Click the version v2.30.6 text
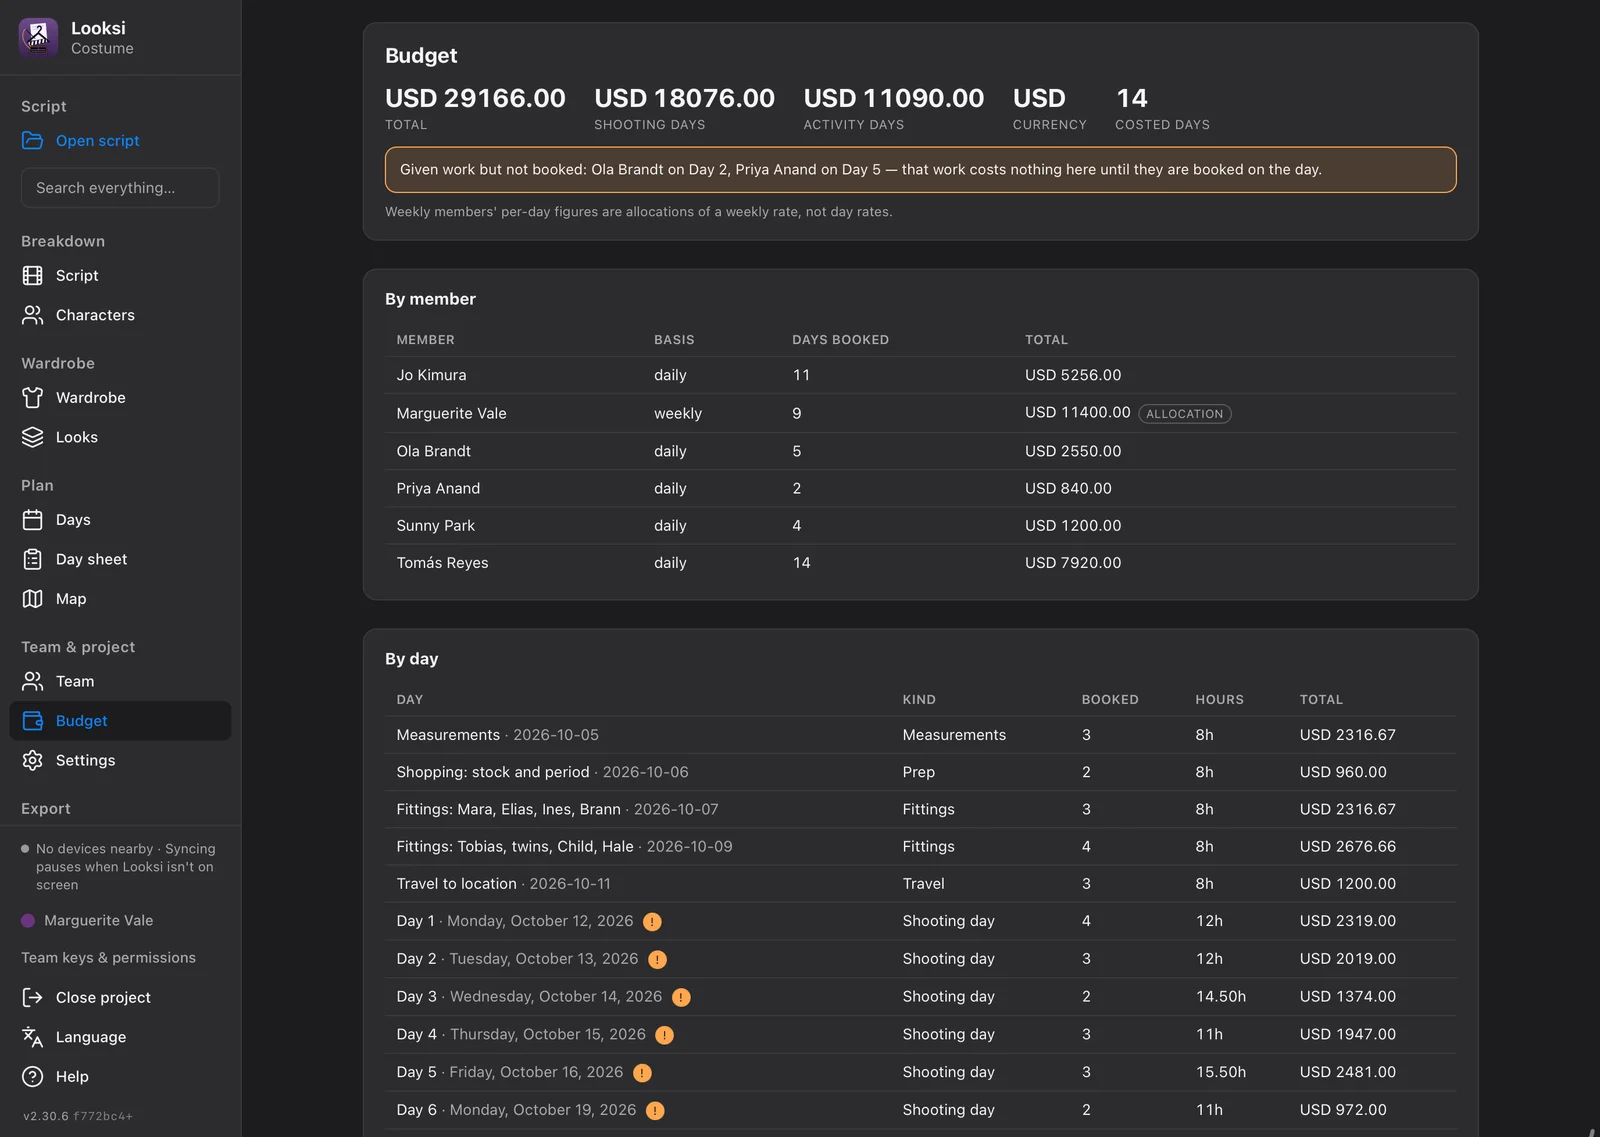 (46, 1116)
